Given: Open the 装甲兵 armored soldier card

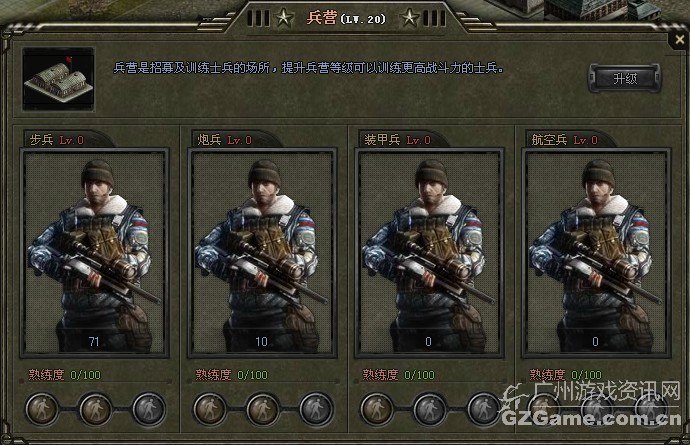Looking at the screenshot, I should pos(429,253).
